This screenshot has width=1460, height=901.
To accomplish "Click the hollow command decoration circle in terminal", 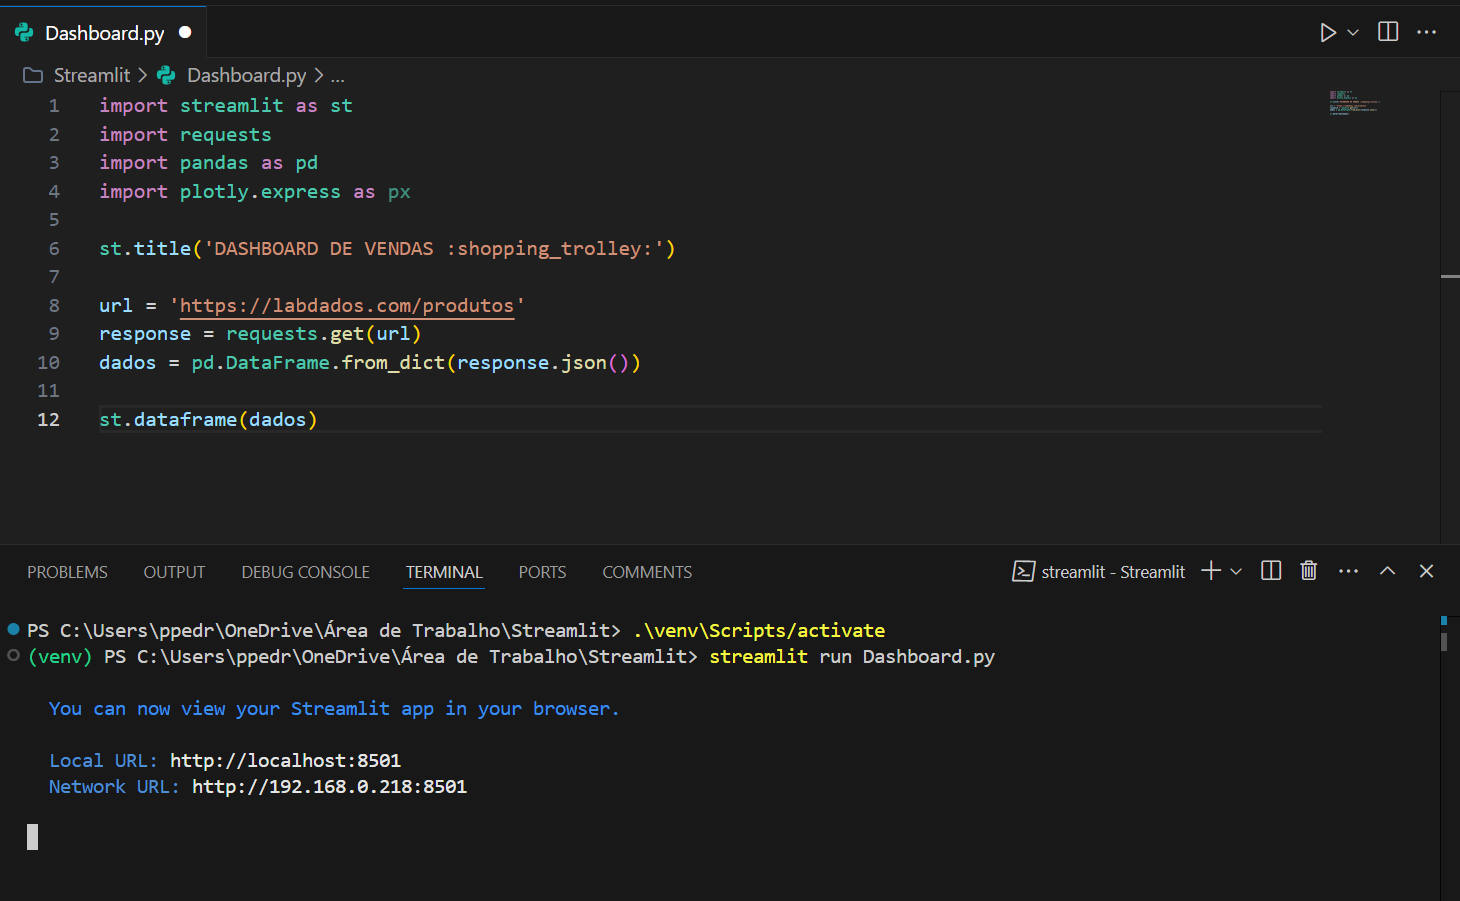I will coord(13,655).
